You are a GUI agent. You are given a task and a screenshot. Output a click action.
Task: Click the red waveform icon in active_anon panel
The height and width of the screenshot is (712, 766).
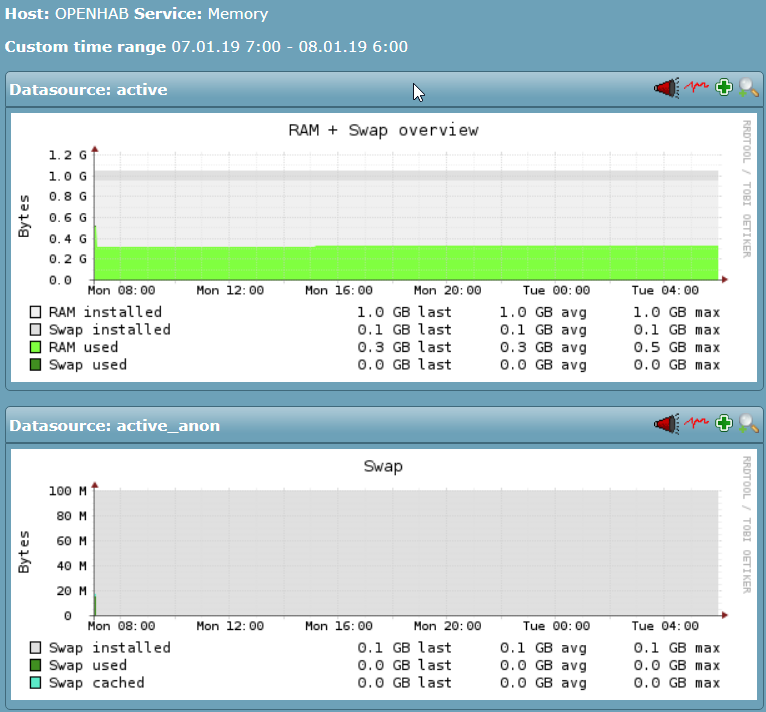point(697,424)
